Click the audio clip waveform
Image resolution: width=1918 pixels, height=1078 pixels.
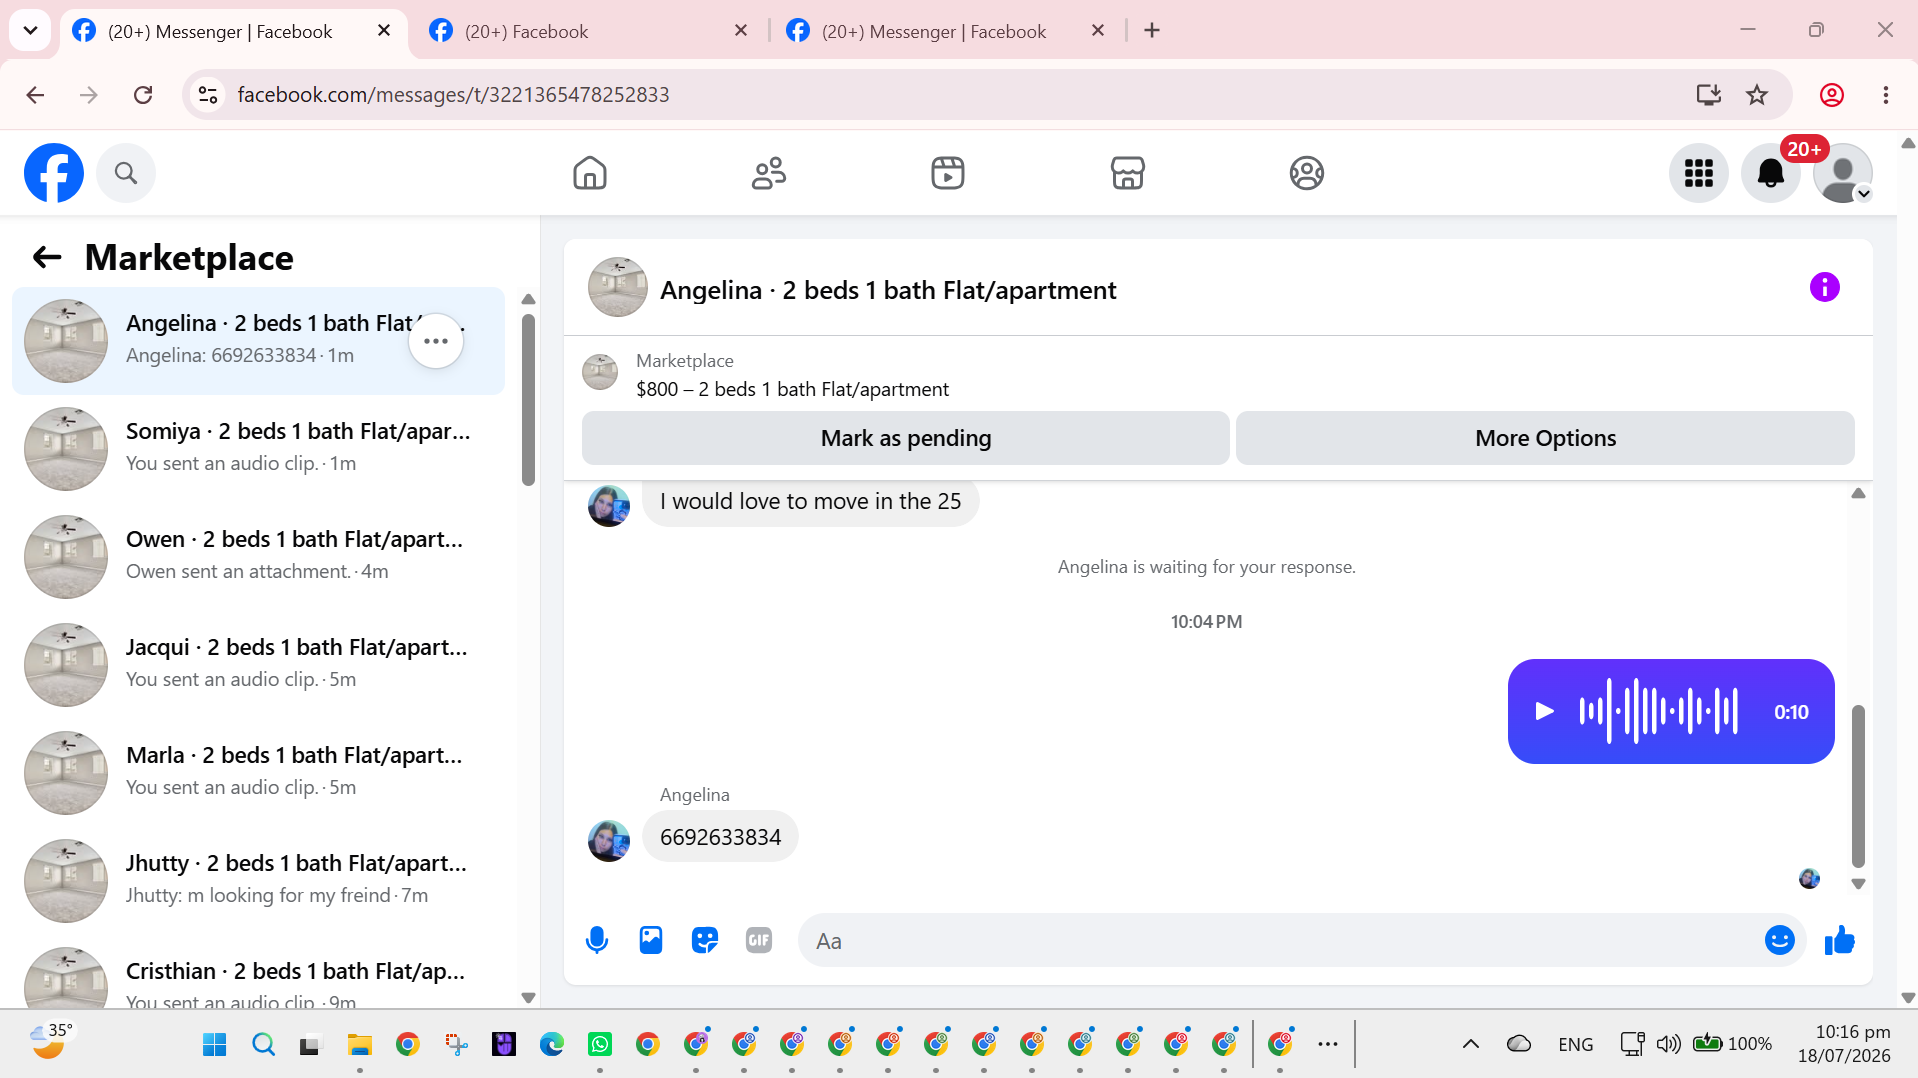1659,711
